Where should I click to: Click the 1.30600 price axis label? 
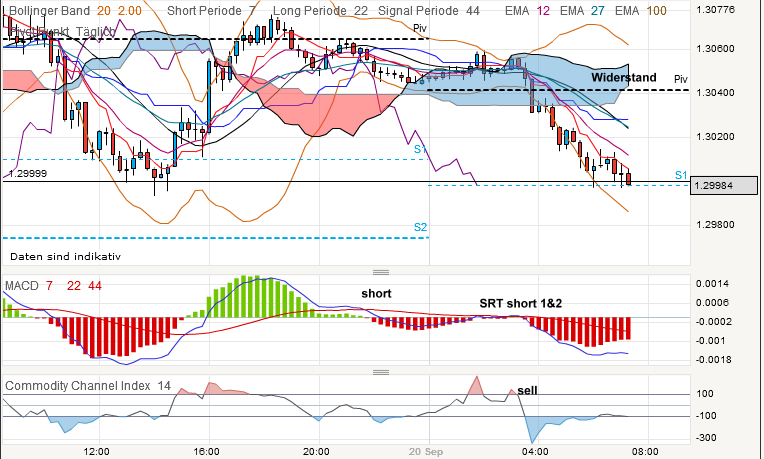coord(716,49)
